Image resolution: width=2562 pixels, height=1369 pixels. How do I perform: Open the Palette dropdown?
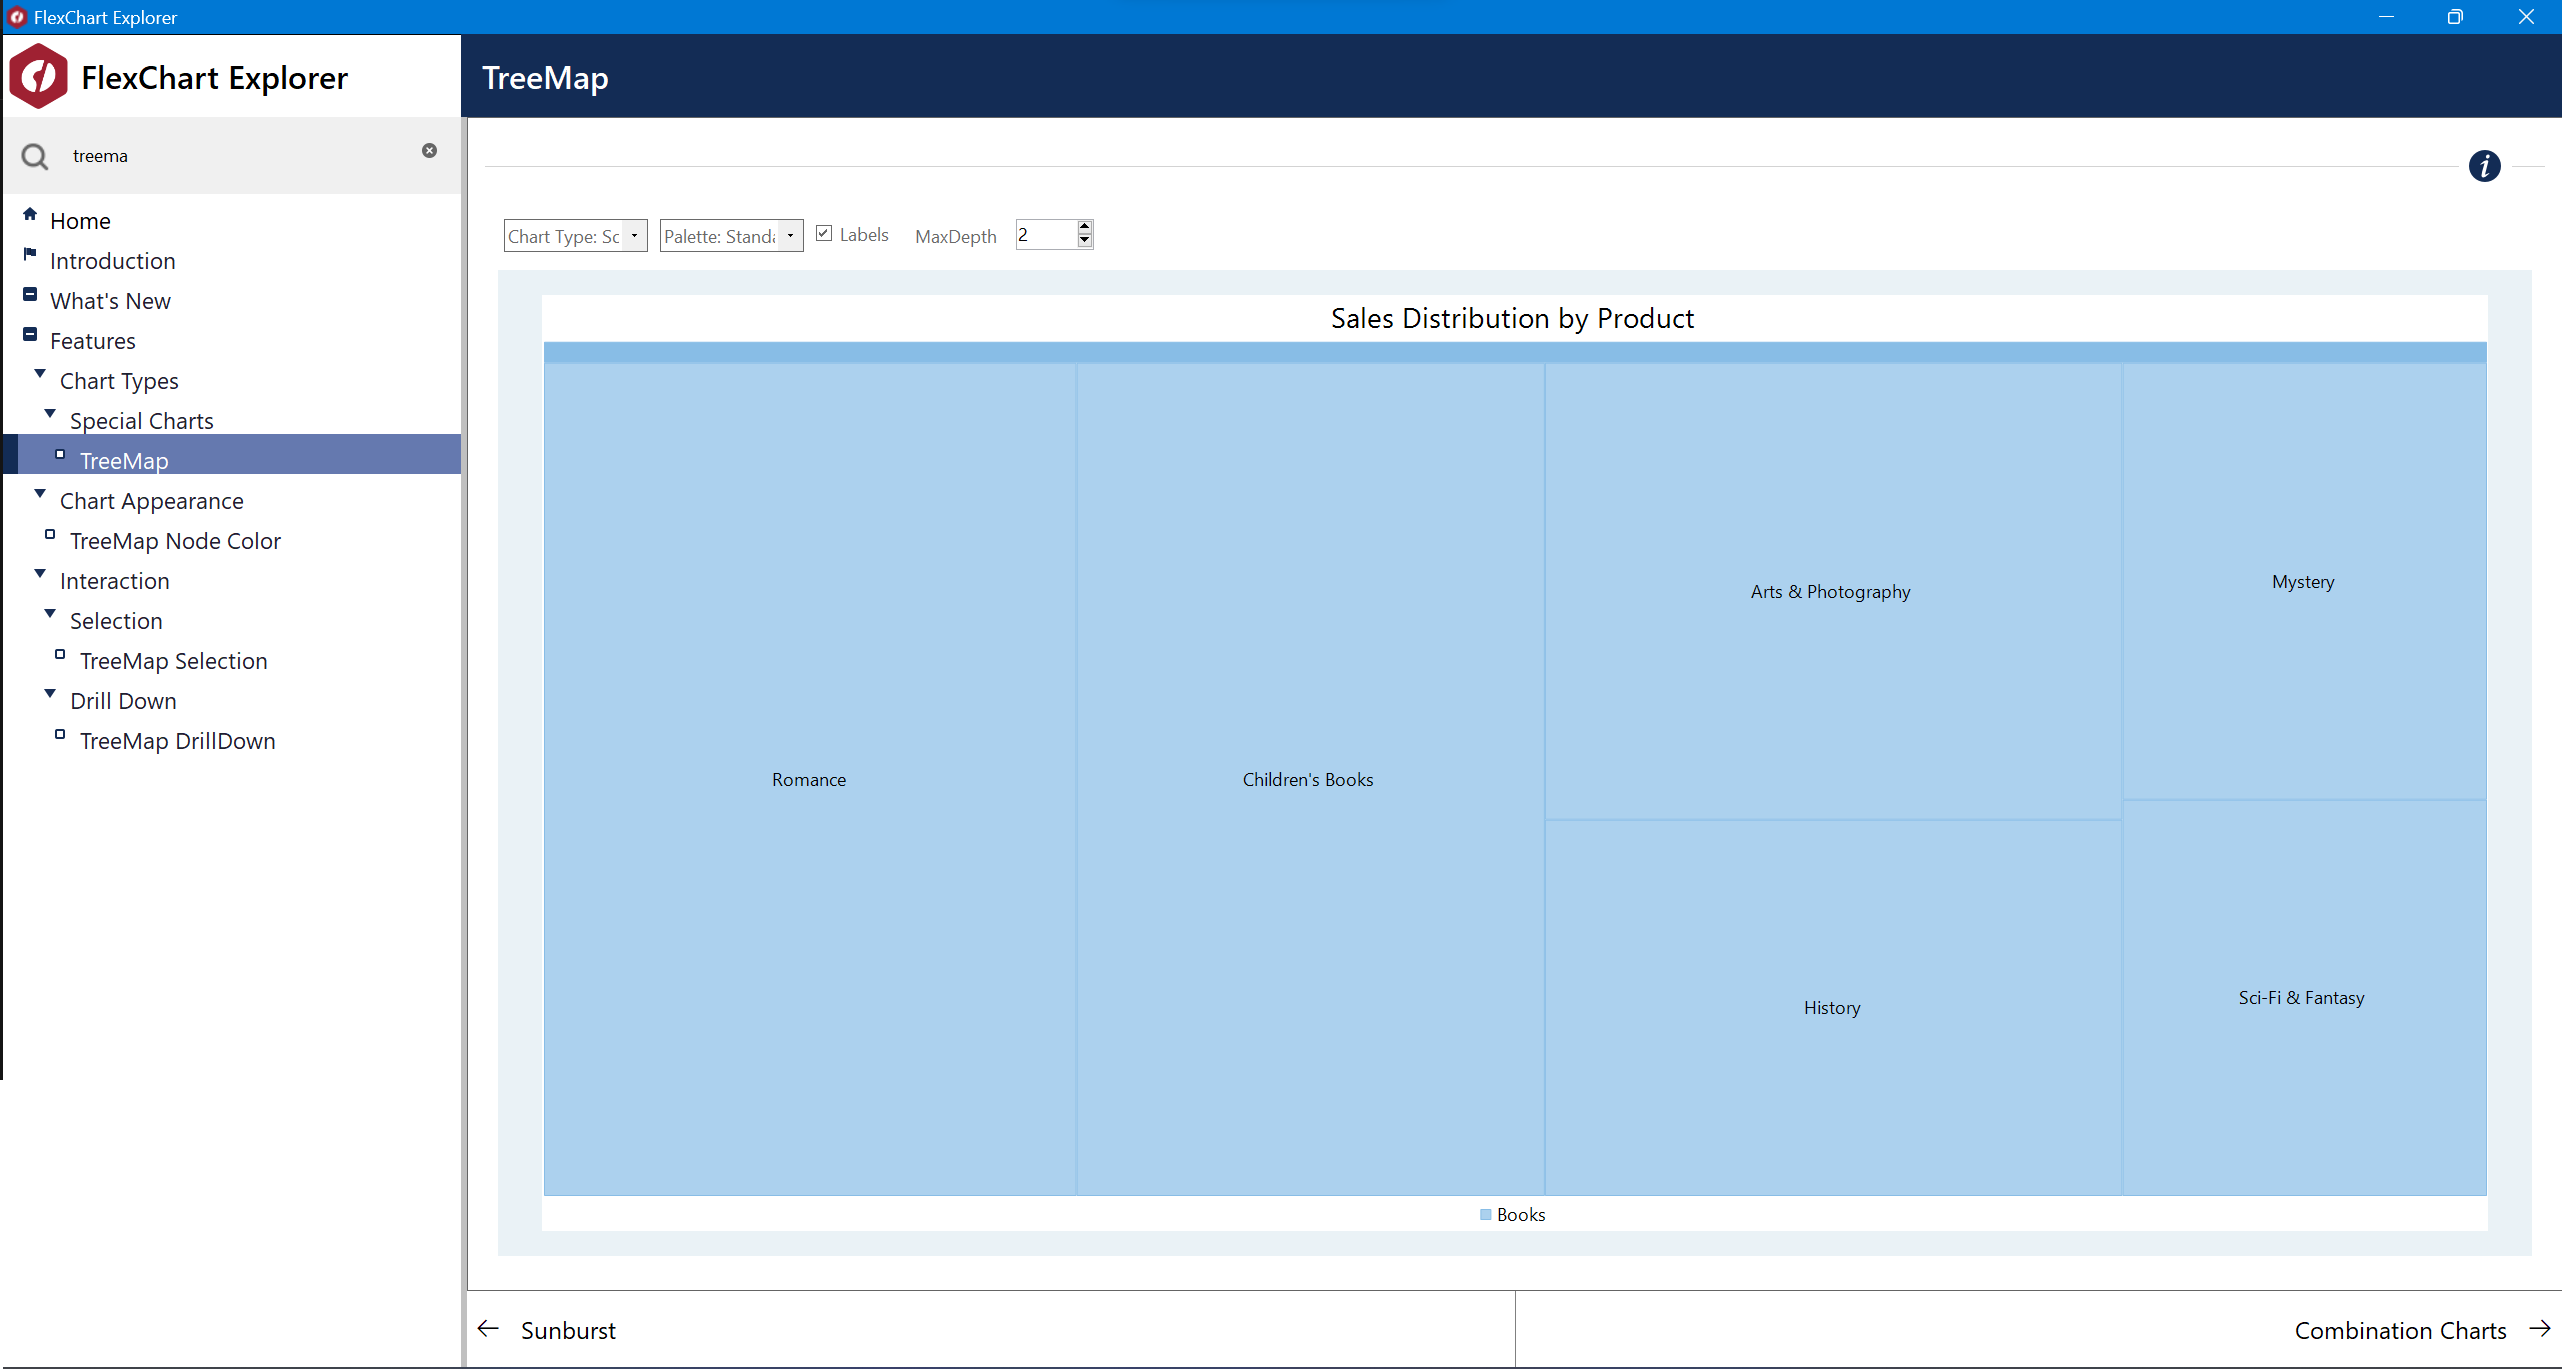pyautogui.click(x=790, y=236)
